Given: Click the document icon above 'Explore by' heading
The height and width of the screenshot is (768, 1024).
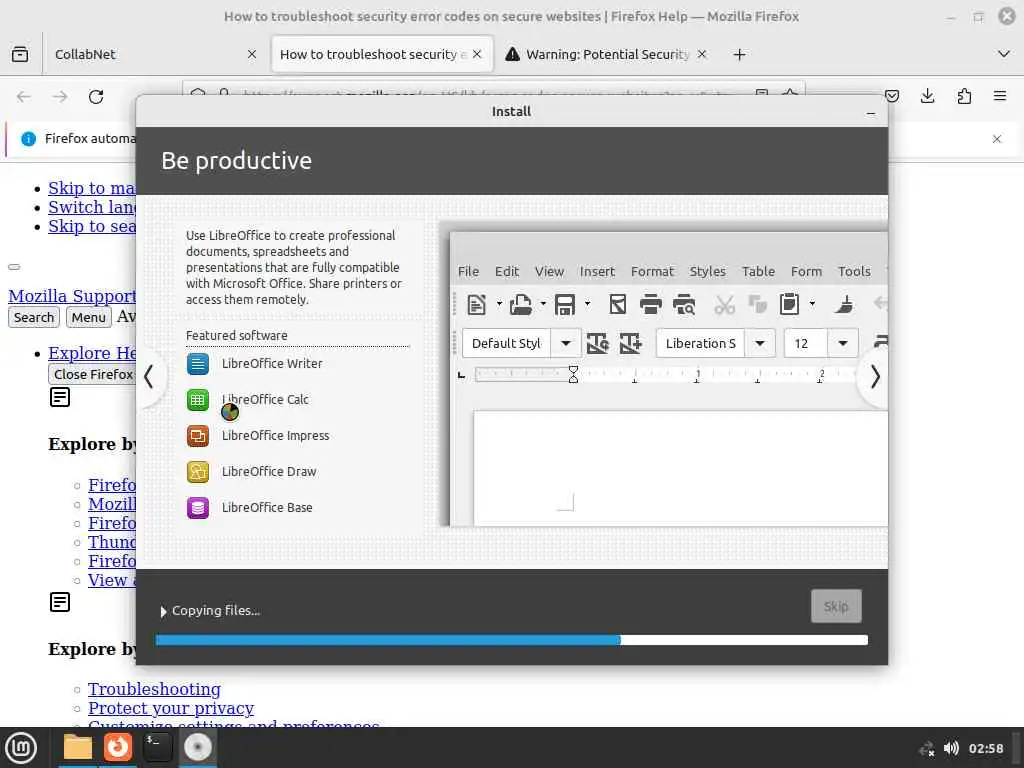Looking at the screenshot, I should pos(60,397).
